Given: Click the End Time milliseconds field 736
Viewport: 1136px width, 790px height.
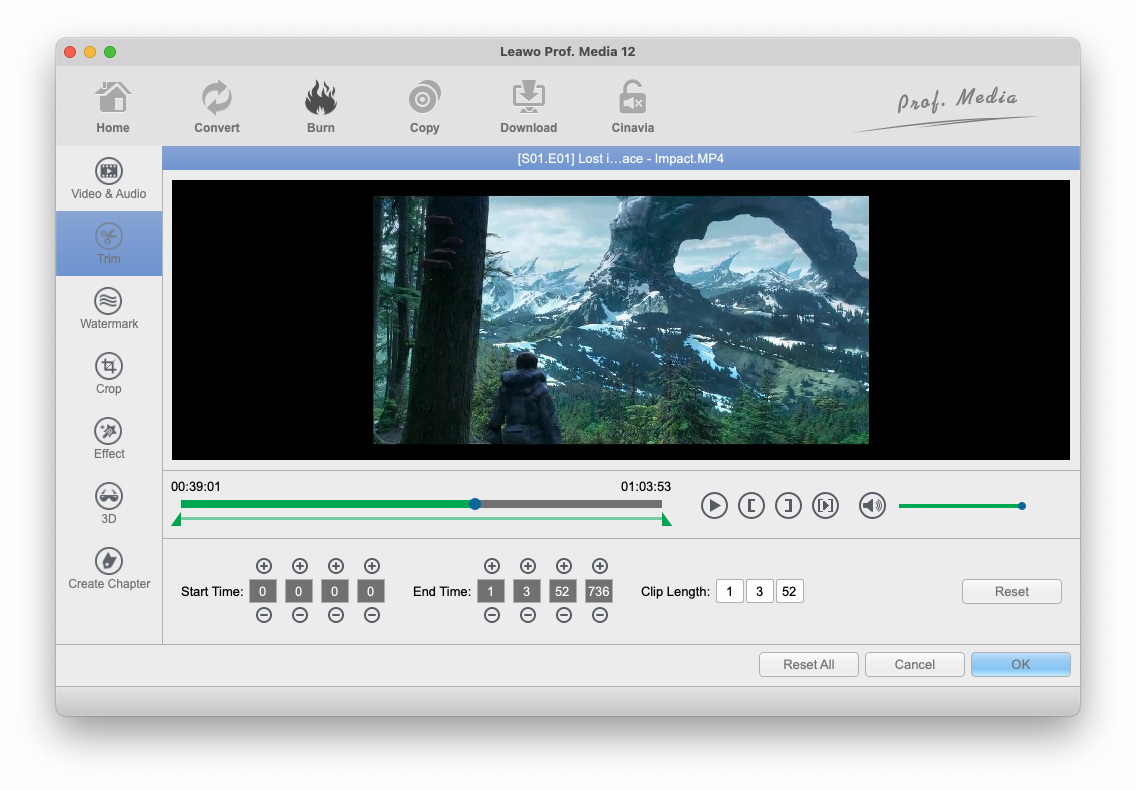Looking at the screenshot, I should point(598,591).
